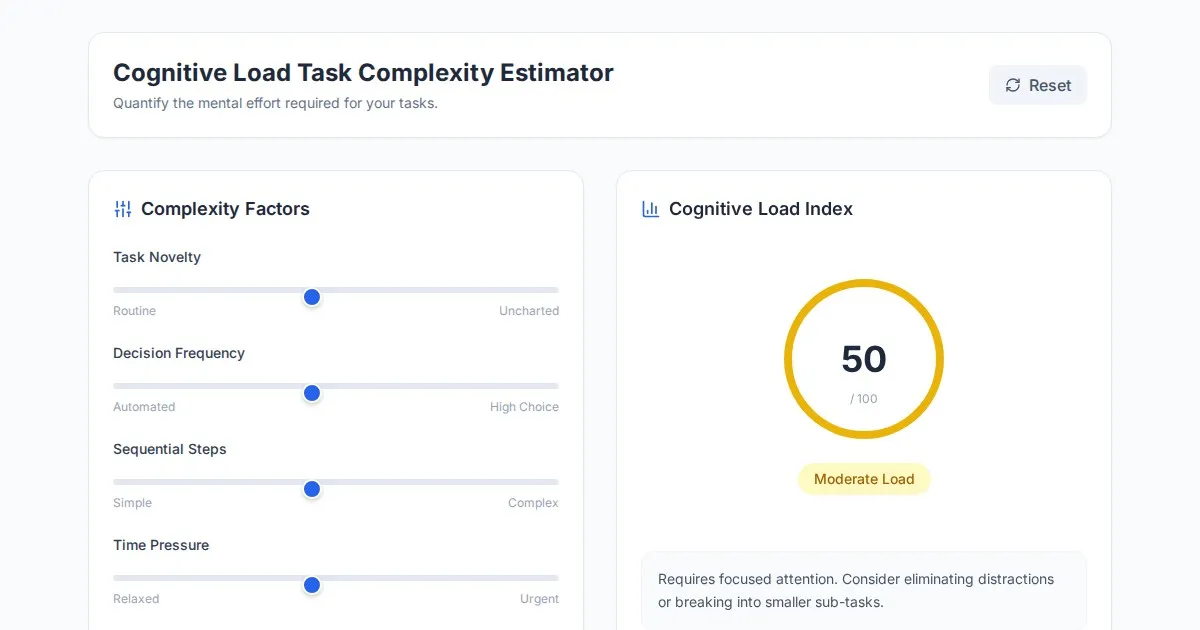Select the Sequential Steps slider thumb
The image size is (1200, 630).
click(x=312, y=489)
